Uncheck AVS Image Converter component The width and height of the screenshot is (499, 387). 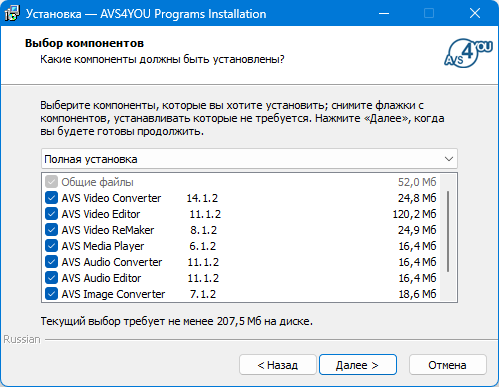[x=51, y=294]
